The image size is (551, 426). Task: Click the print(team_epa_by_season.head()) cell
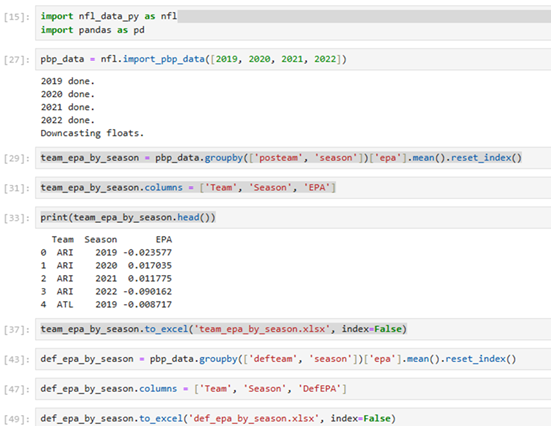(293, 218)
